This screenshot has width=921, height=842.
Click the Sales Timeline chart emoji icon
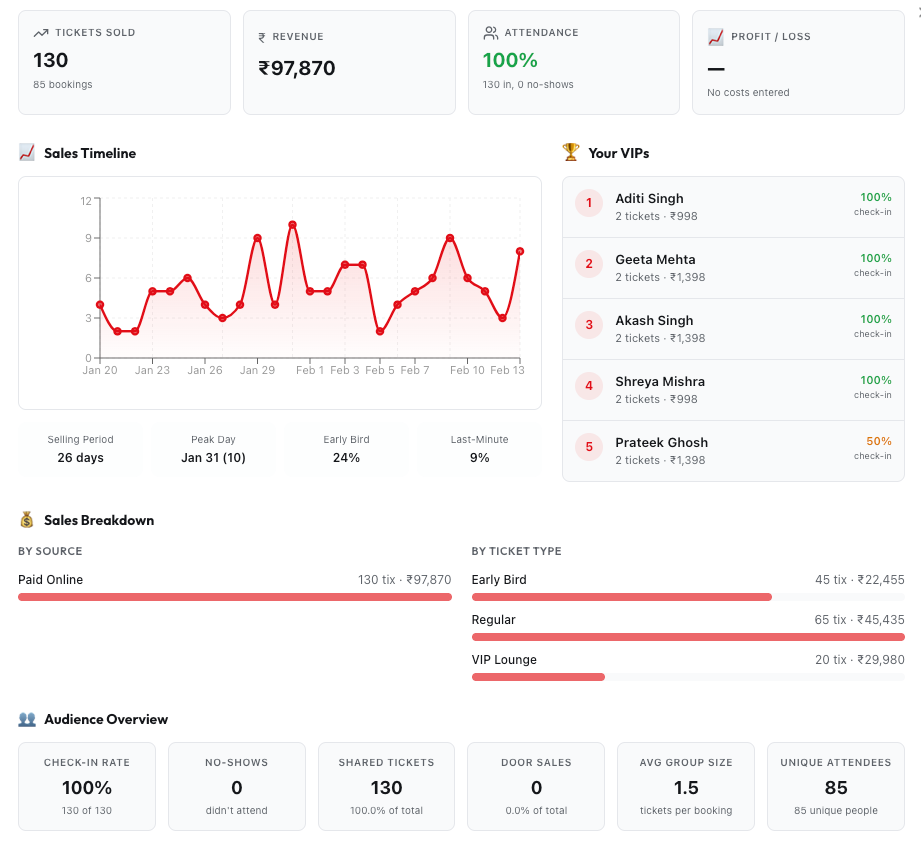click(x=27, y=153)
